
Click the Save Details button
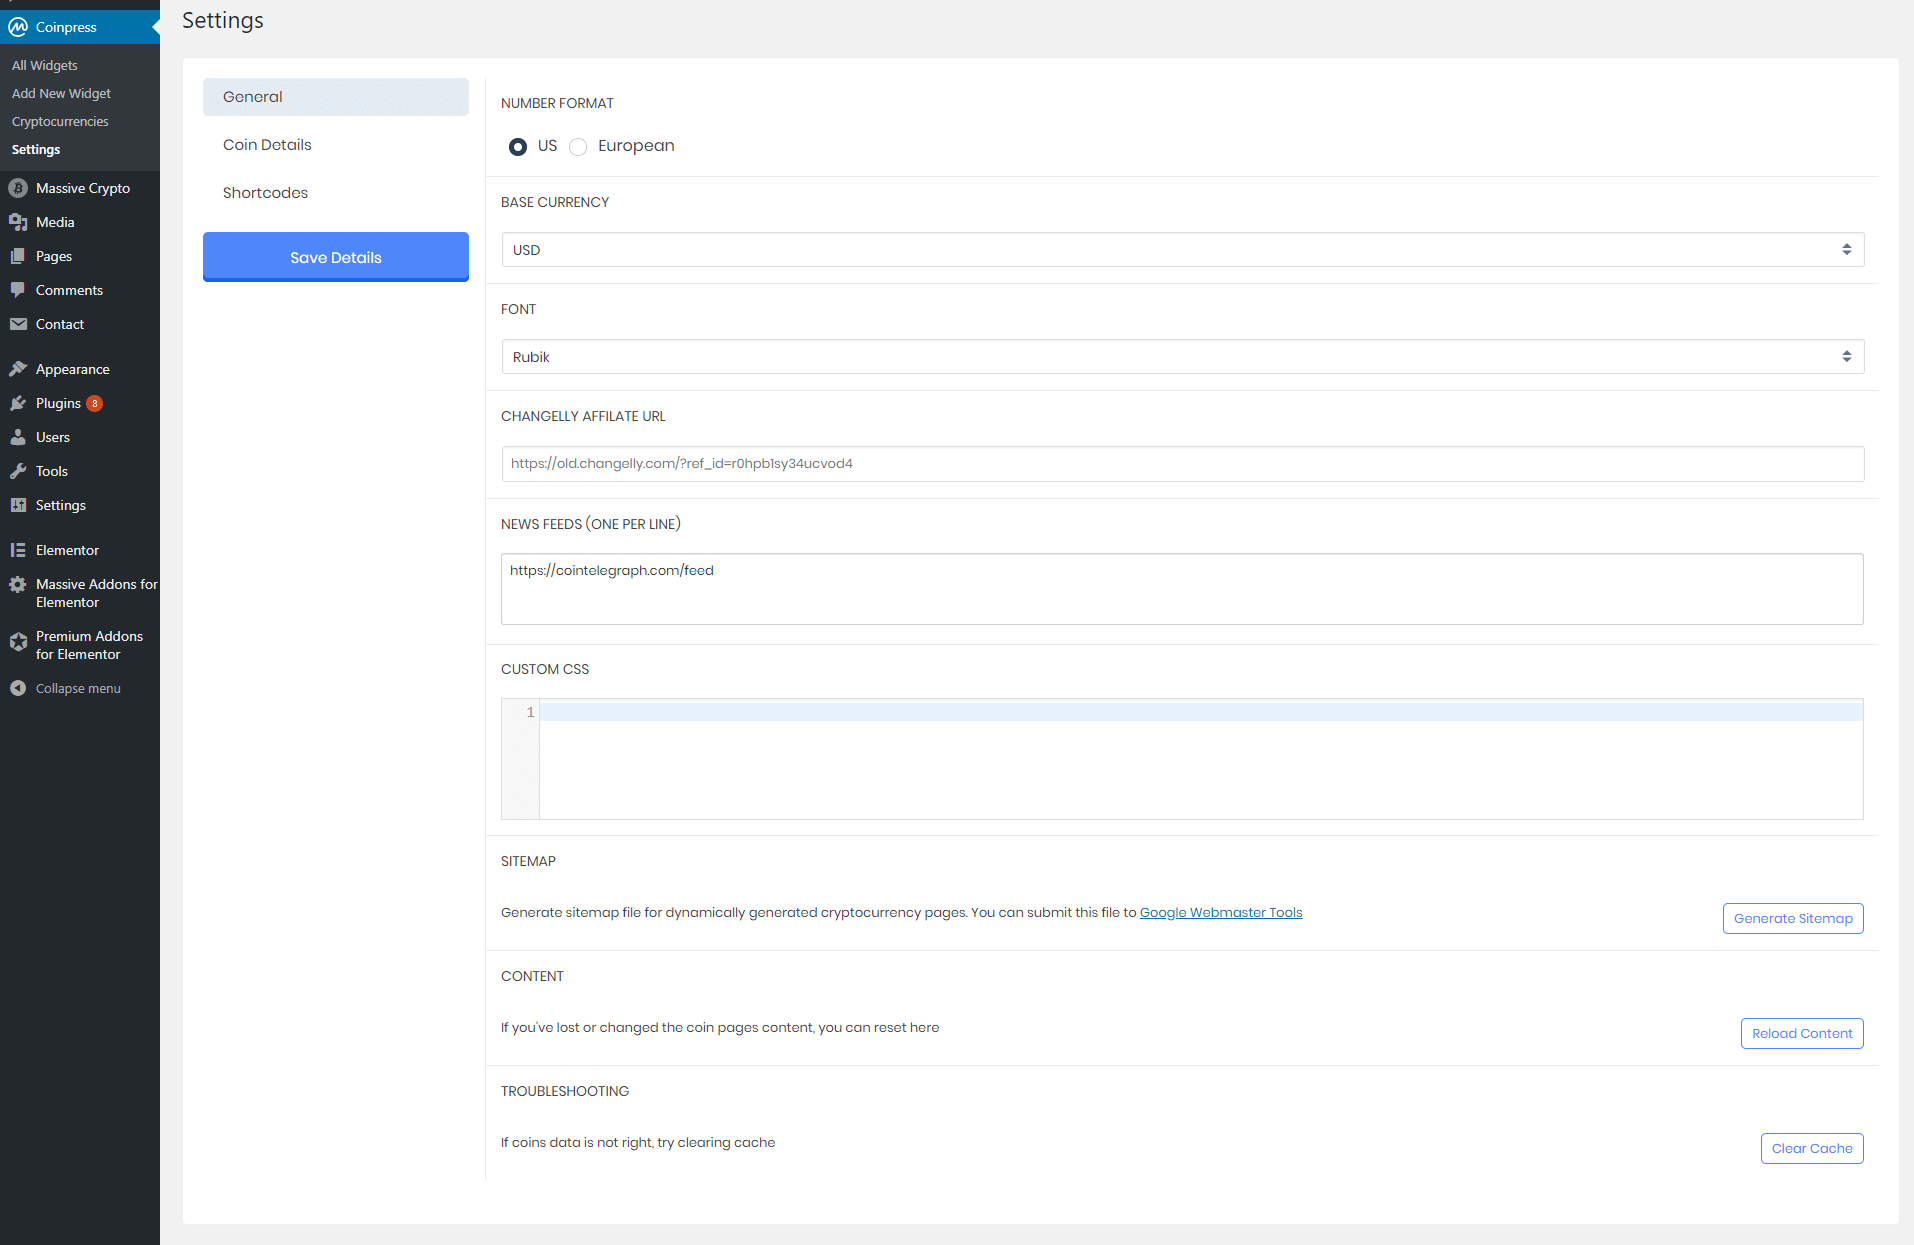[336, 257]
